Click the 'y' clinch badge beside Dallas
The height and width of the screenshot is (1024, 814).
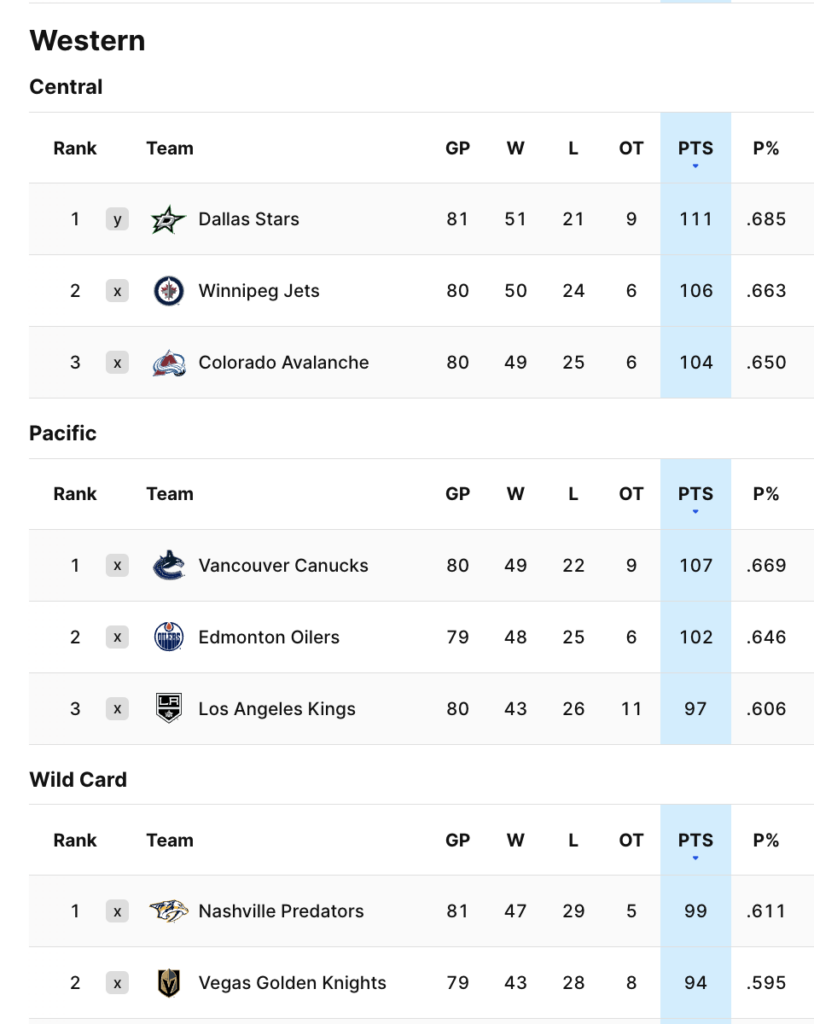(x=117, y=219)
